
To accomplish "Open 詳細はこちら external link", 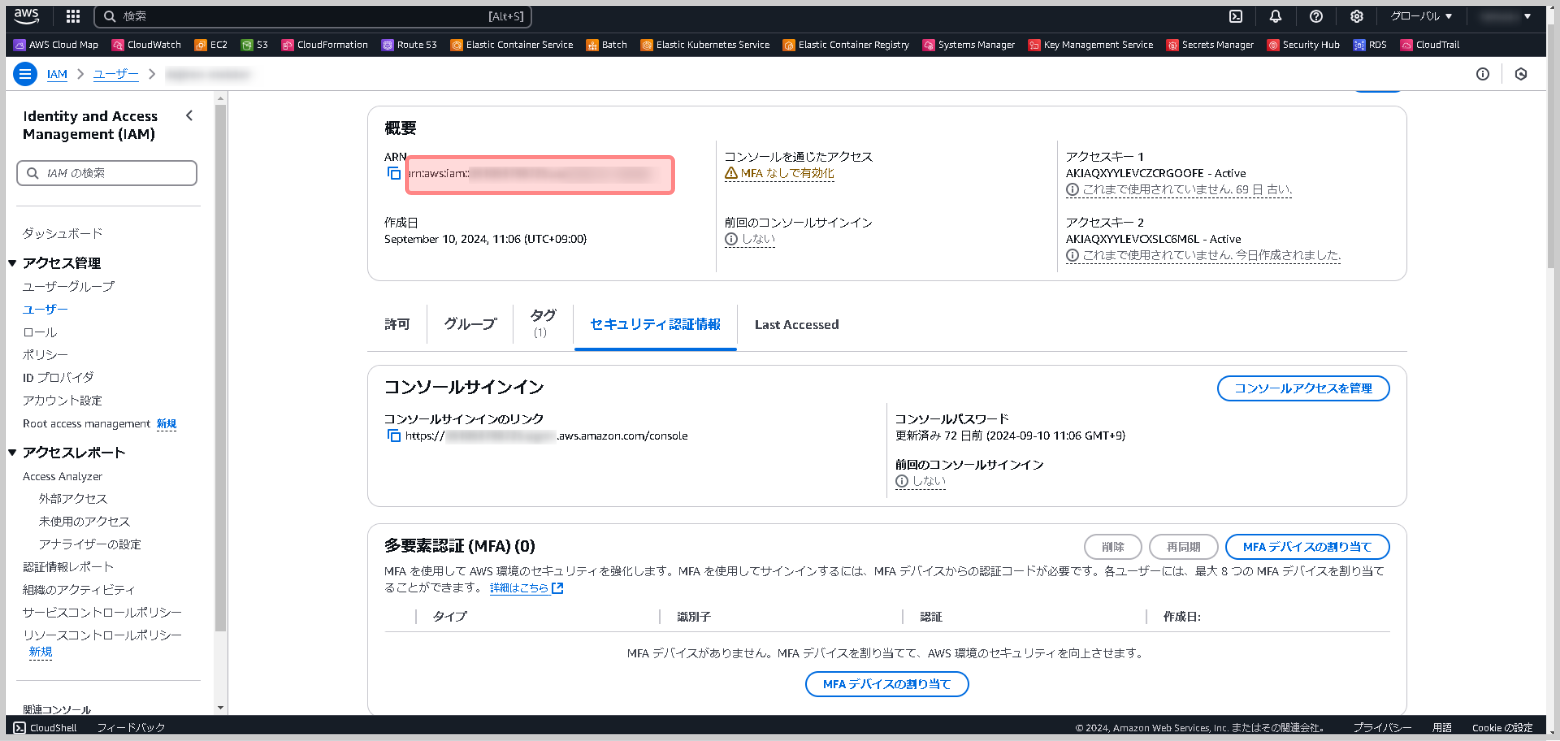I will coord(527,588).
